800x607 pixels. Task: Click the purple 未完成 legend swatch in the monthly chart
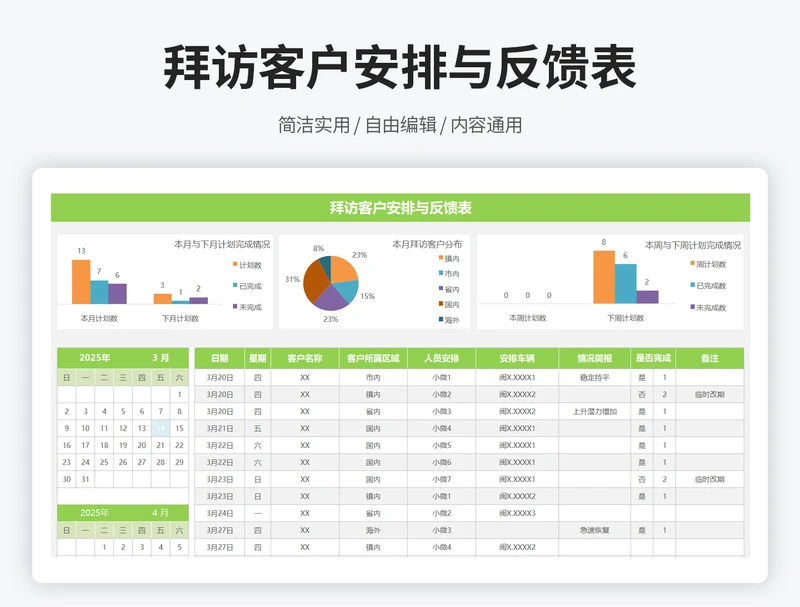point(235,306)
